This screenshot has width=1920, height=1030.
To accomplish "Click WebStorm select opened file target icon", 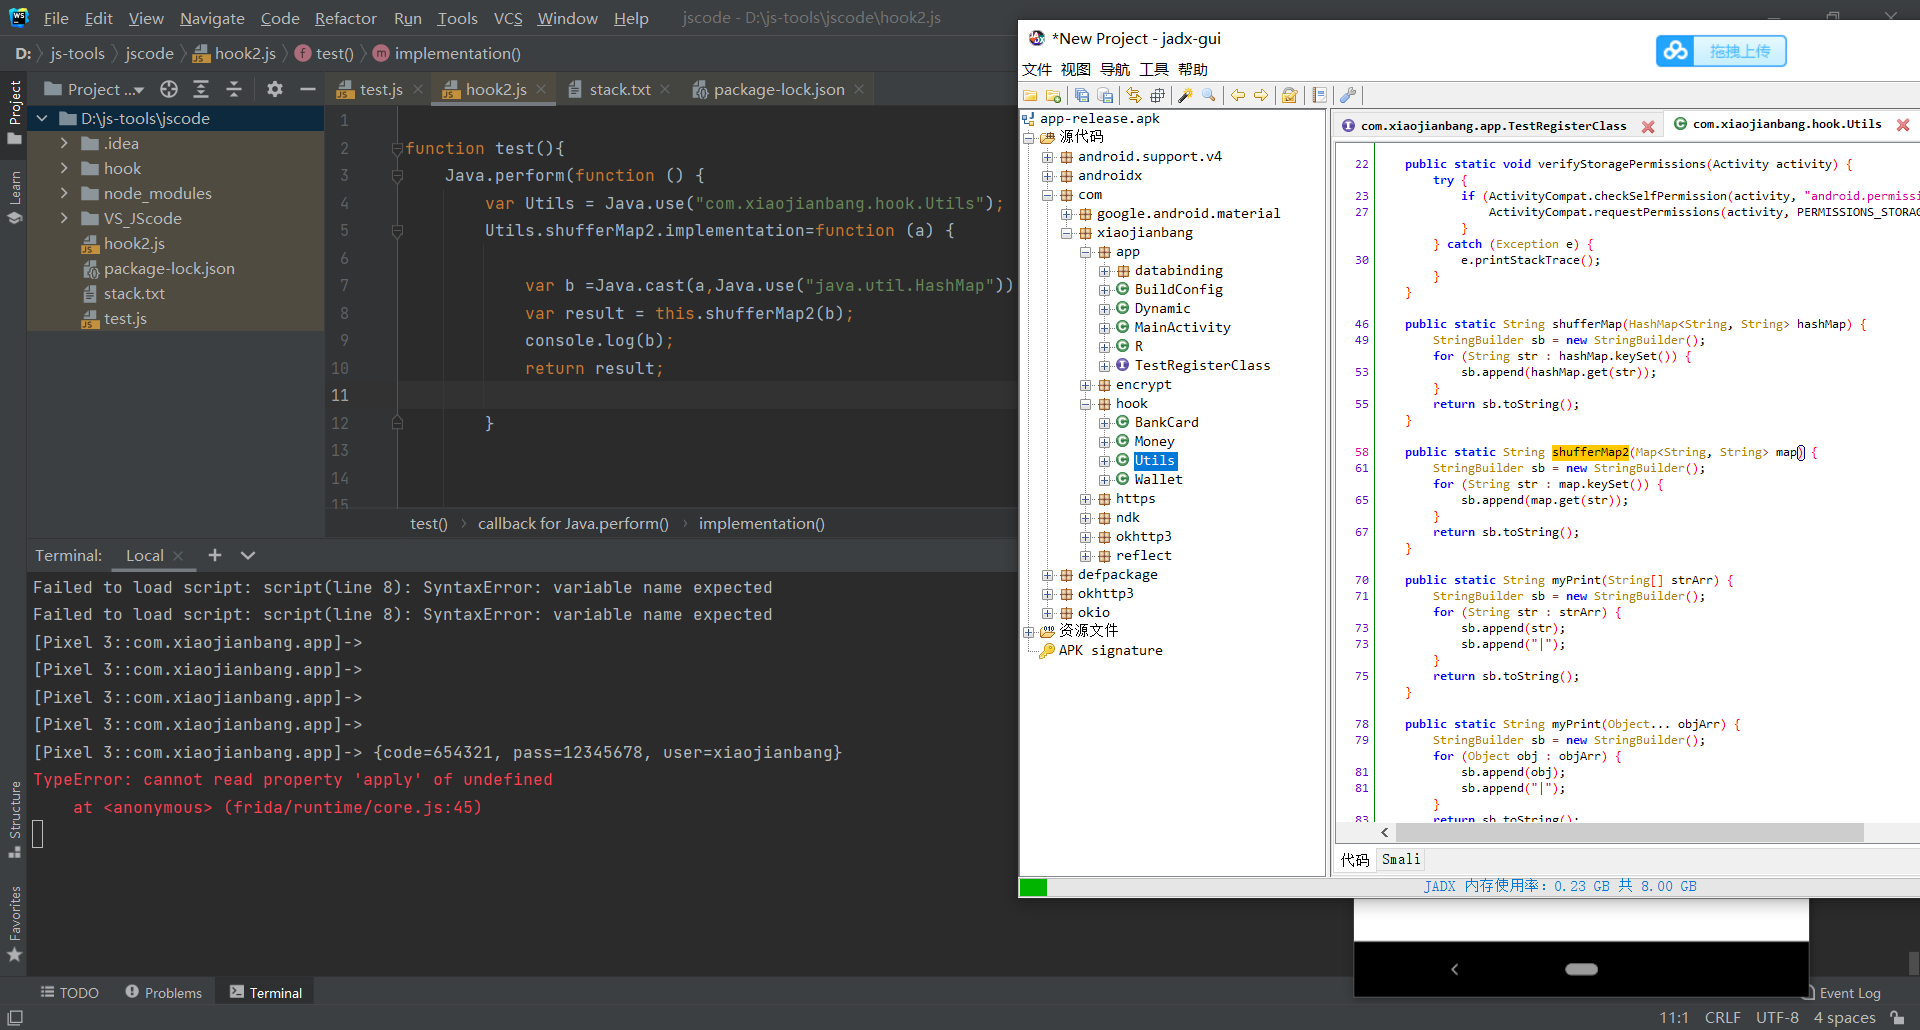I will [x=169, y=89].
